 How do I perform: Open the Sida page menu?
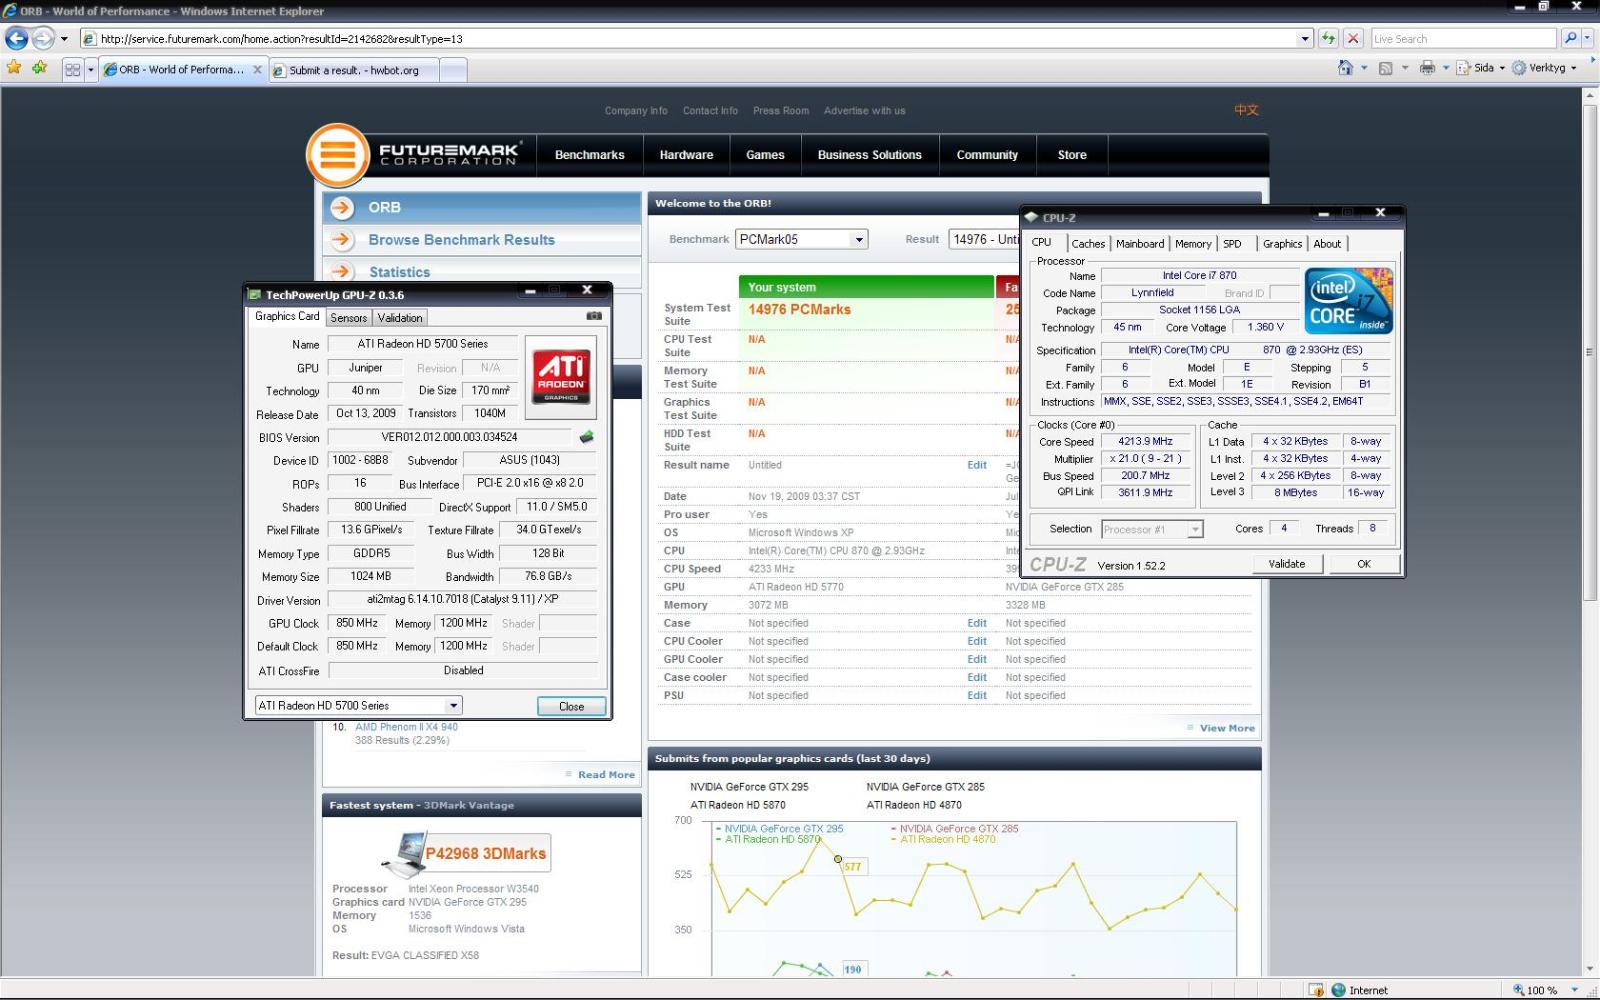click(1480, 68)
